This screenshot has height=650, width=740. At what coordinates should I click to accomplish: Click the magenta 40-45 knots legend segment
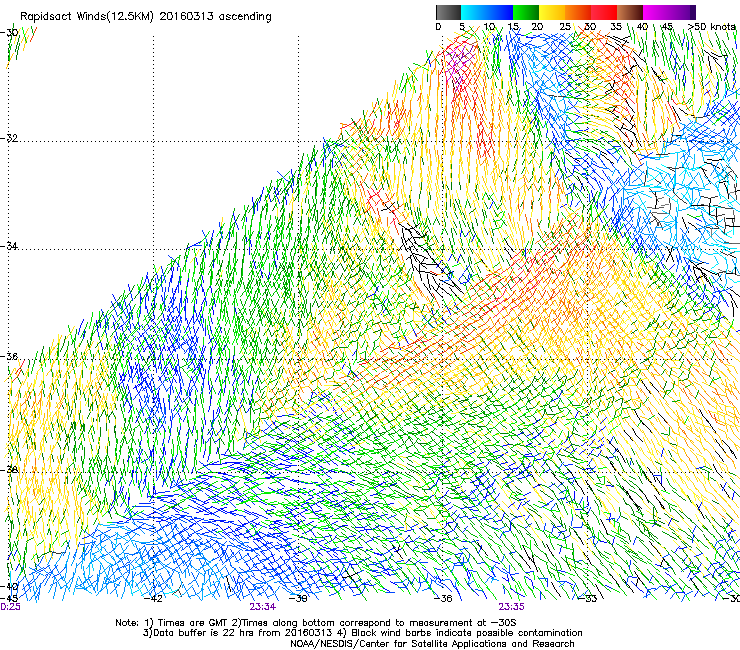coord(656,12)
